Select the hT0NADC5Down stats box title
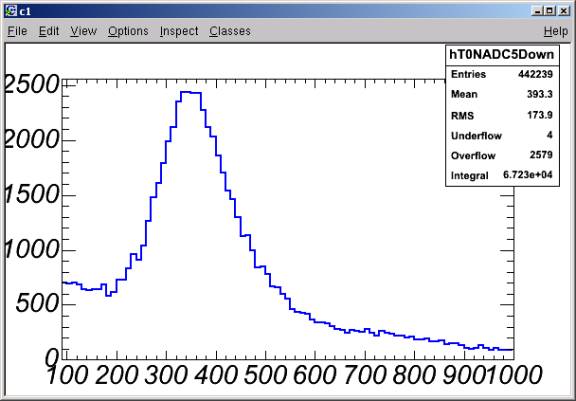The width and height of the screenshot is (576, 401). point(502,54)
